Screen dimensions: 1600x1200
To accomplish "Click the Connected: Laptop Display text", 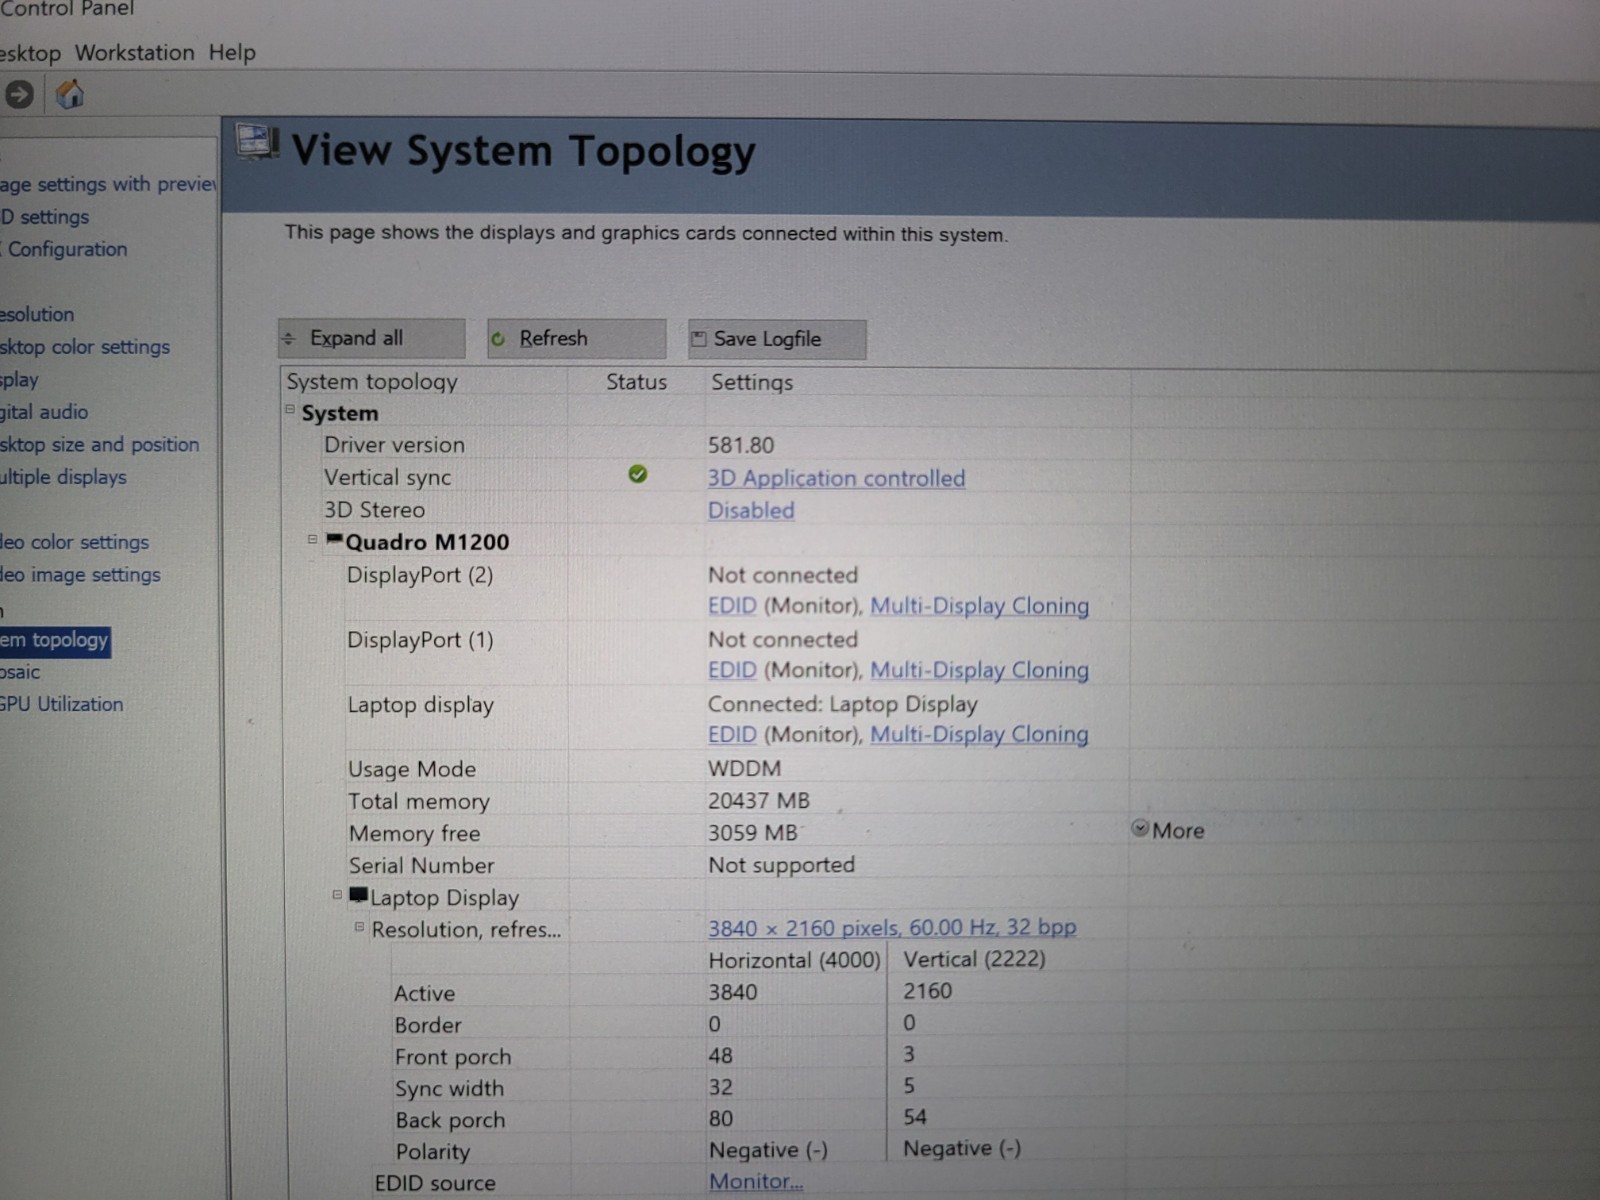I will click(843, 704).
